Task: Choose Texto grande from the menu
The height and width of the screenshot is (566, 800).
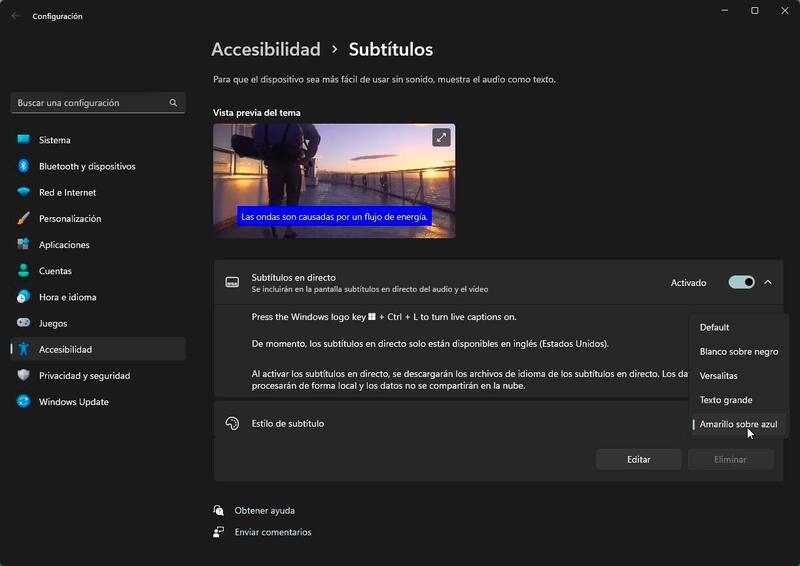Action: click(726, 400)
